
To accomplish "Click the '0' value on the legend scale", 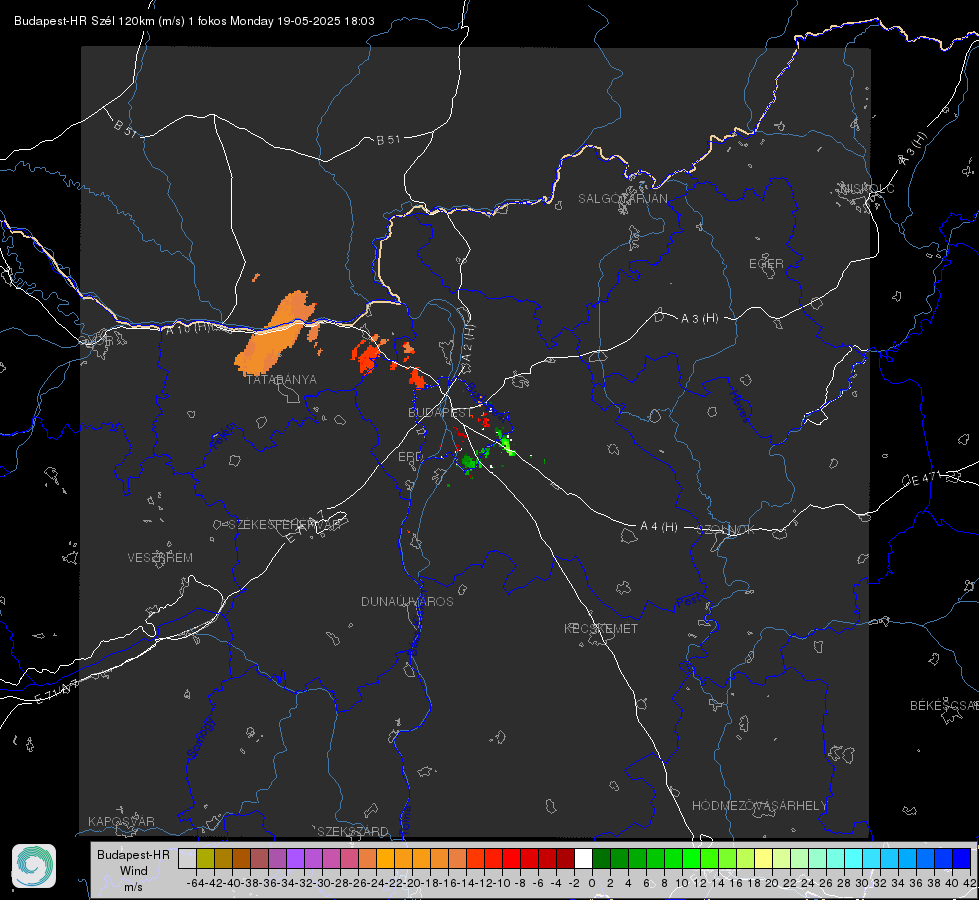I will 592,883.
